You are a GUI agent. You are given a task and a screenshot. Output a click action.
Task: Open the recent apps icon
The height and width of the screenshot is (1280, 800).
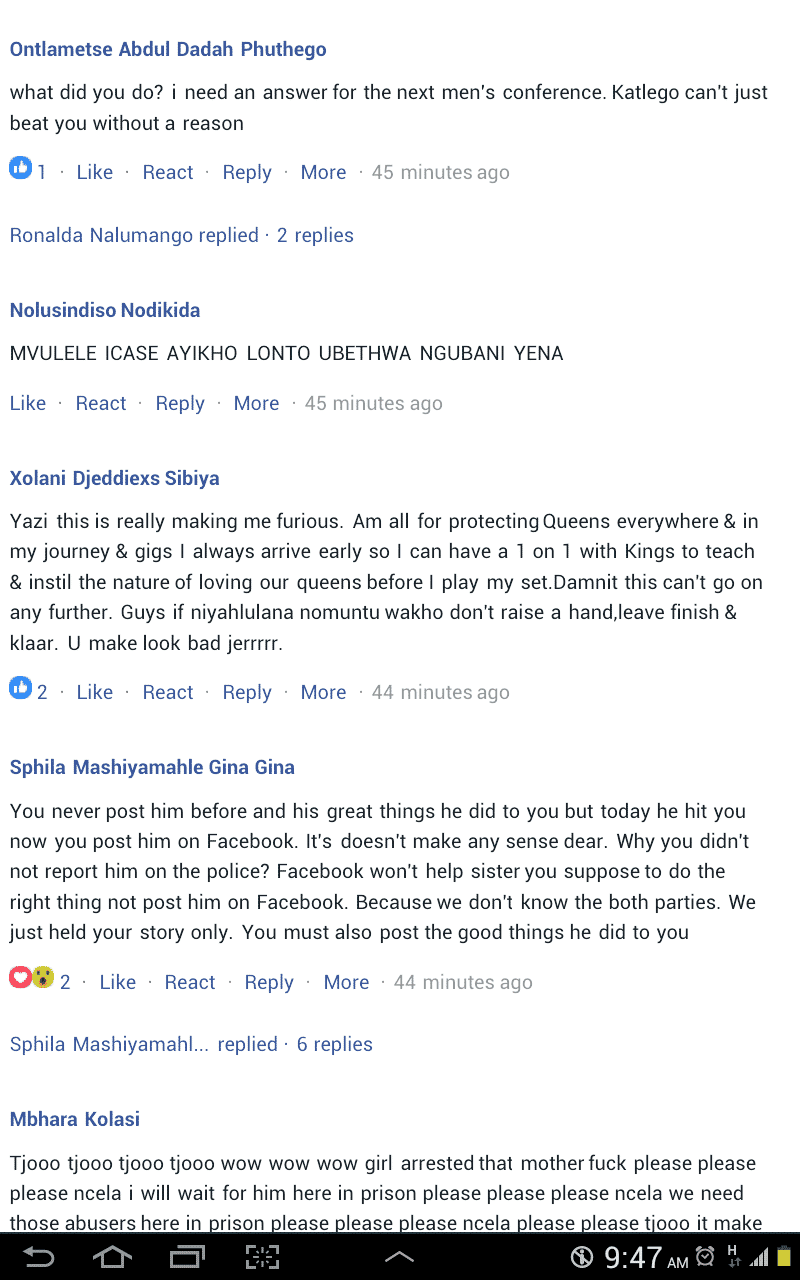[186, 1256]
